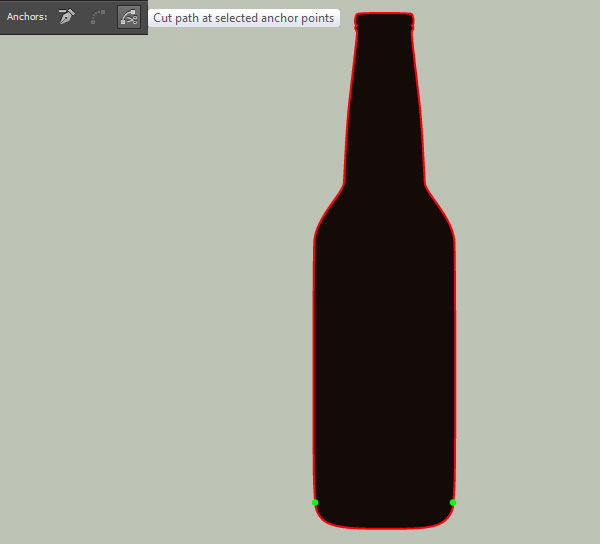The height and width of the screenshot is (544, 600).
Task: Select the right green anchor point on bottle
Action: [x=453, y=502]
